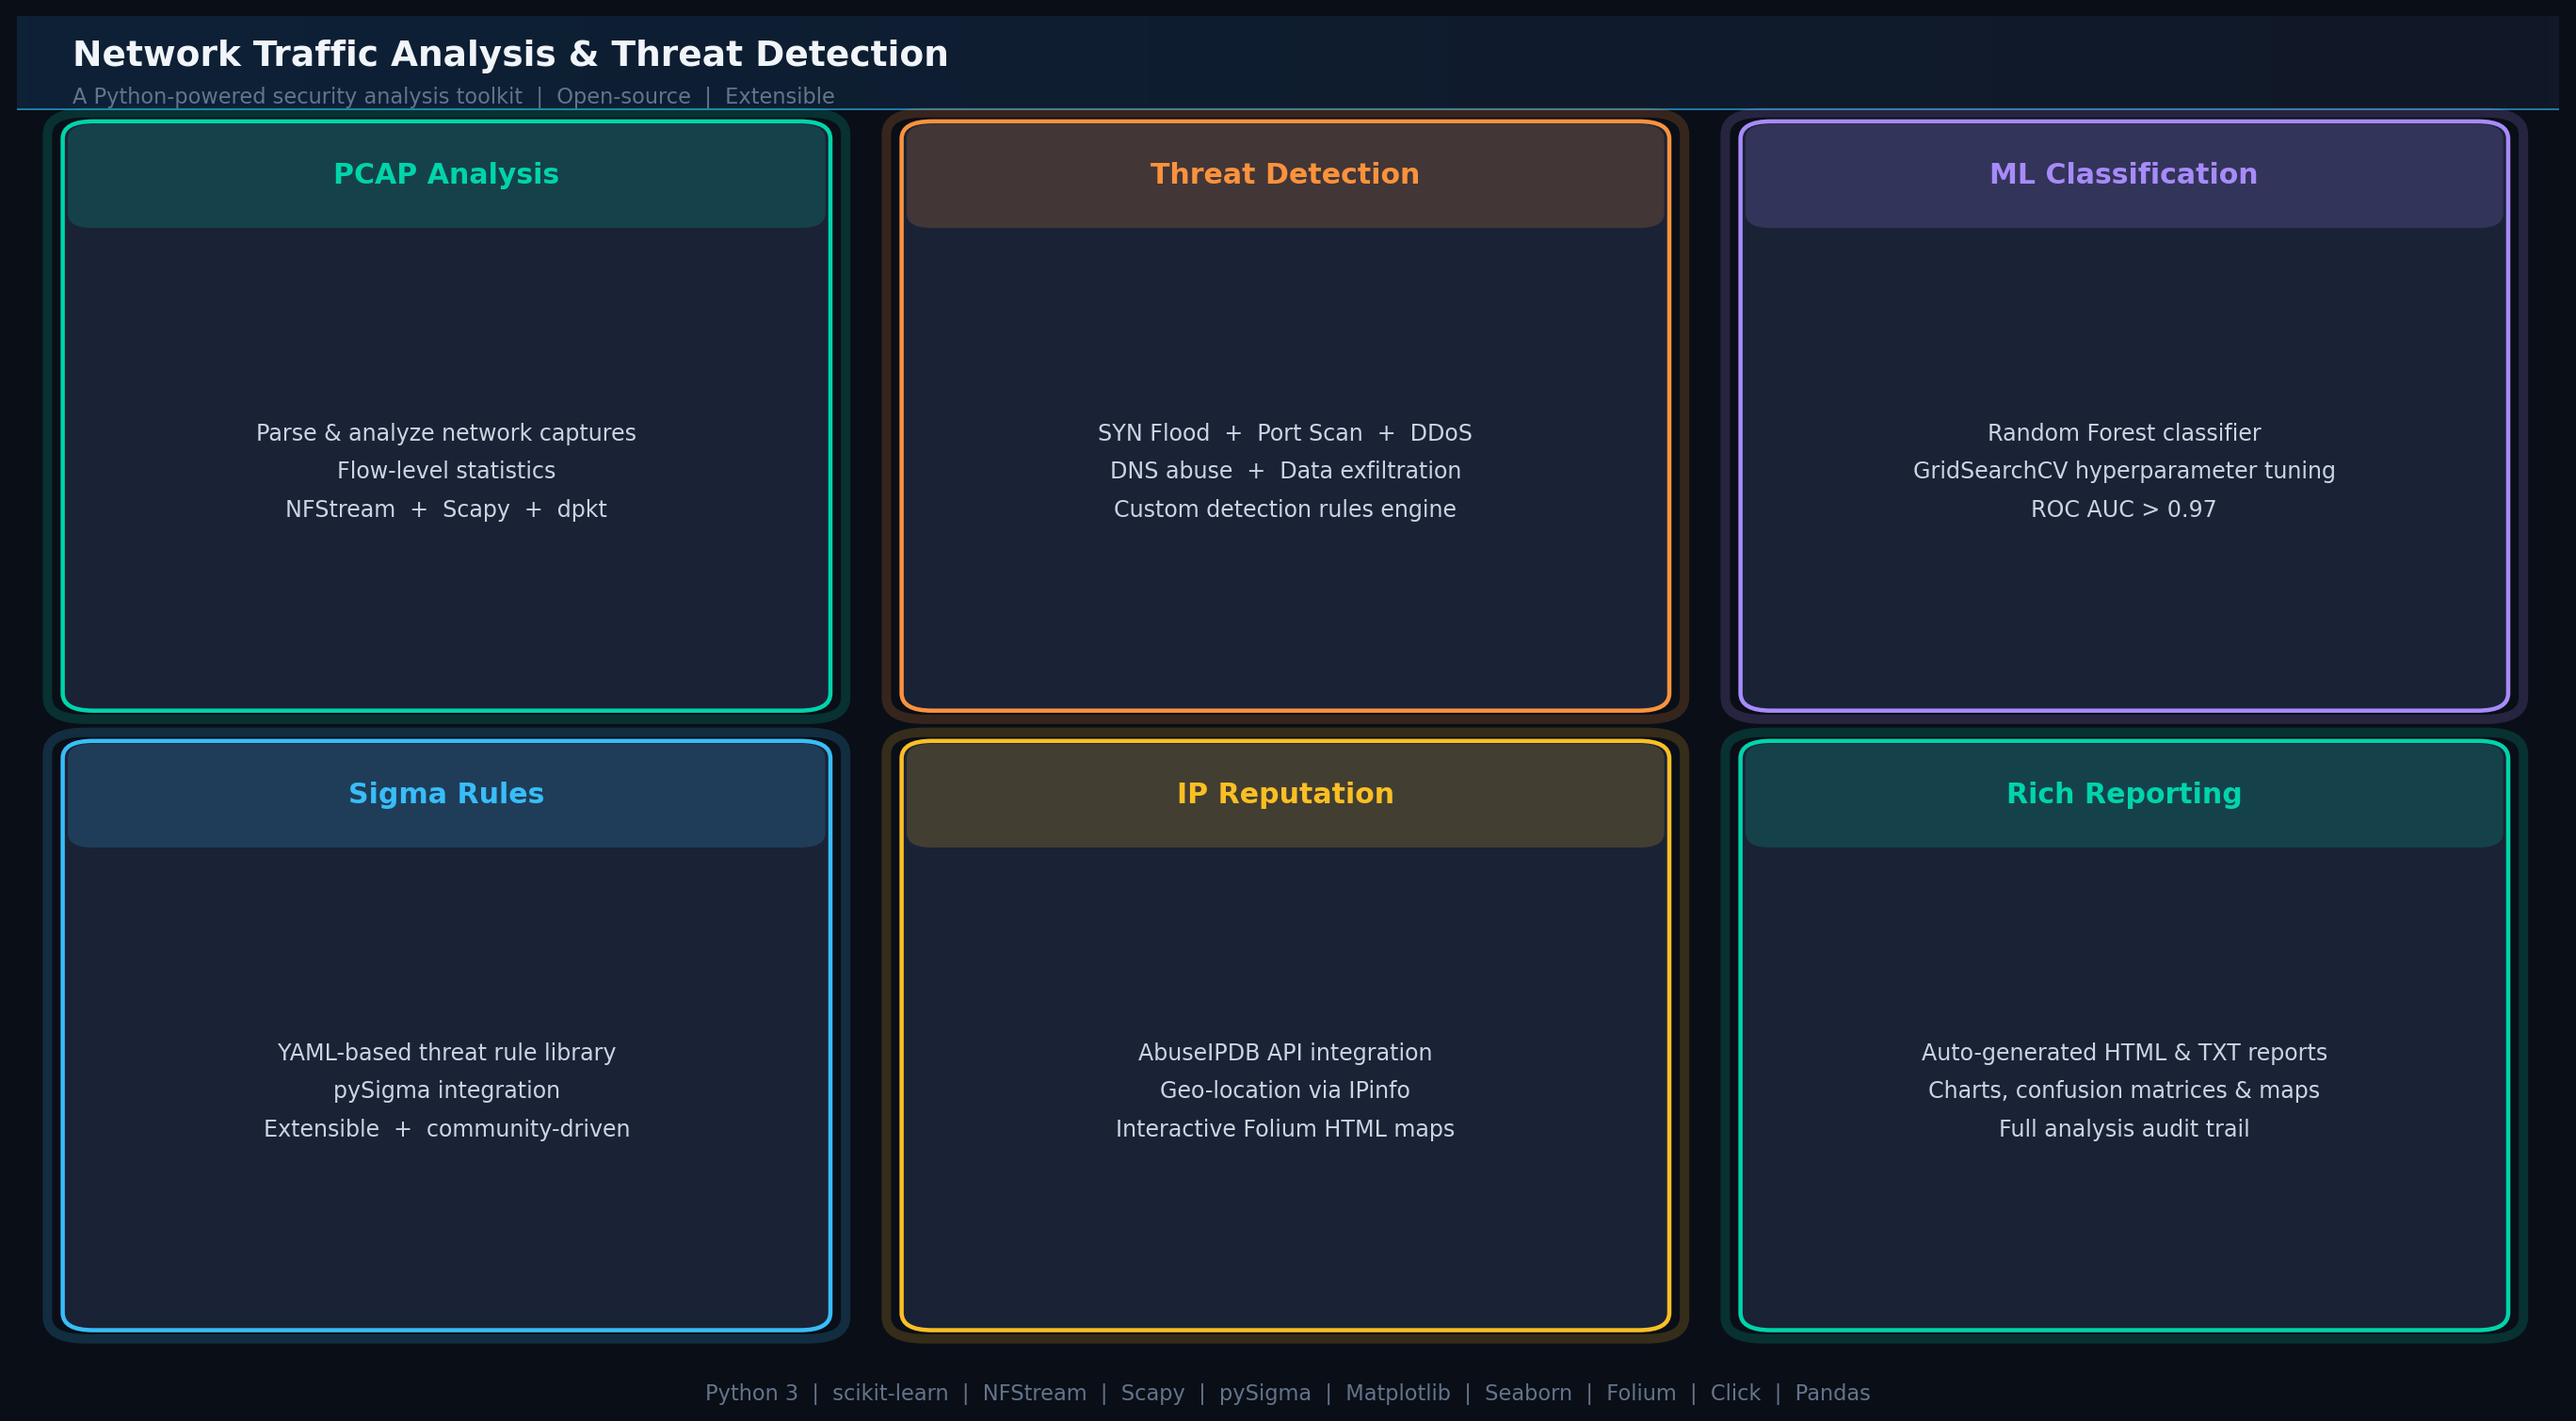Click 'GridSearchCV hyperparameter tuning' text
This screenshot has height=1421, width=2576.
pyautogui.click(x=2123, y=471)
